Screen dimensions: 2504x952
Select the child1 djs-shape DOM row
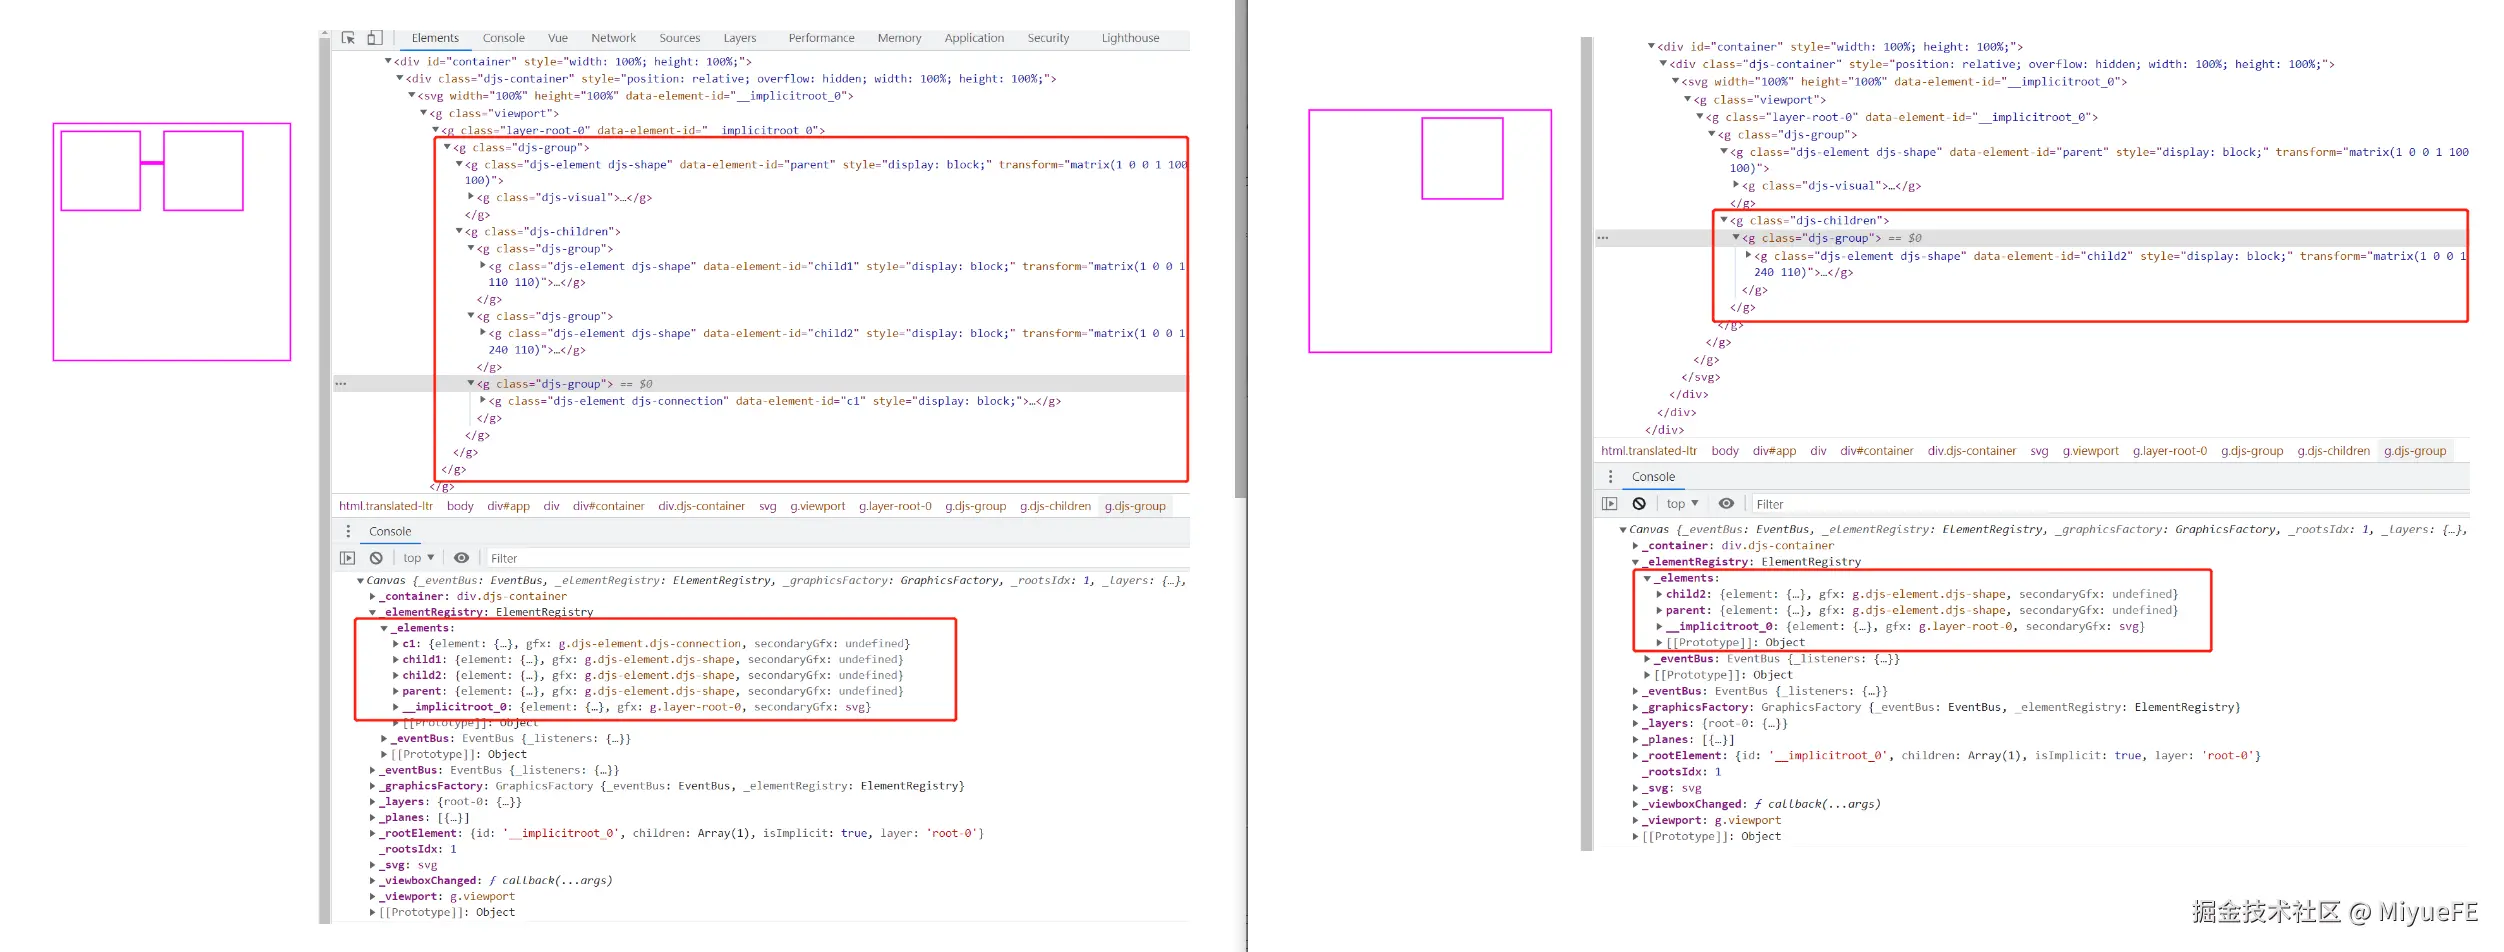pyautogui.click(x=835, y=274)
